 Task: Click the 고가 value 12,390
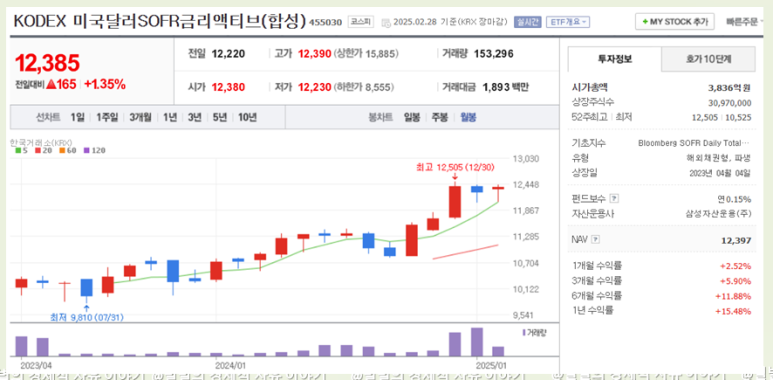[314, 54]
